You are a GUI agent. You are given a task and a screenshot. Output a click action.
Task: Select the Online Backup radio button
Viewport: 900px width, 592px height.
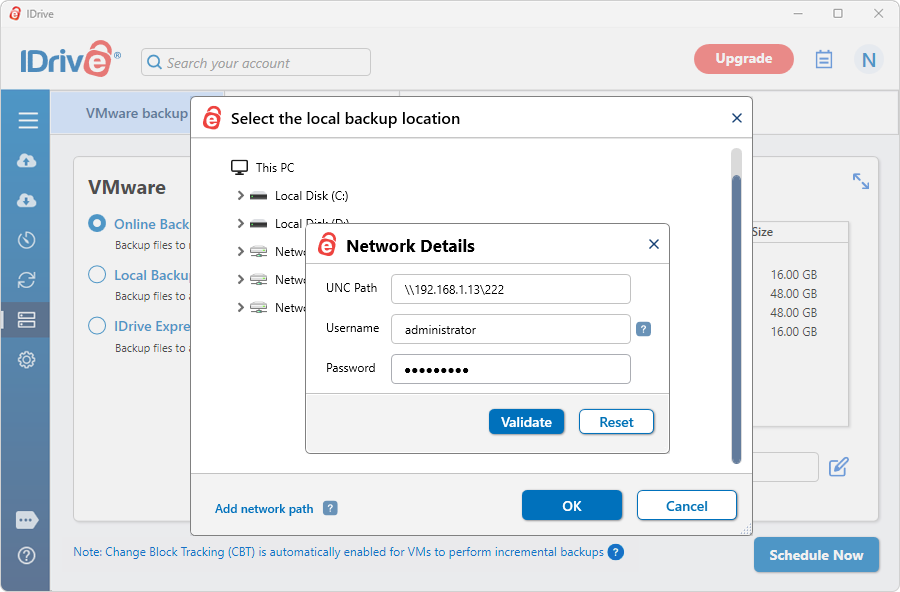[97, 223]
